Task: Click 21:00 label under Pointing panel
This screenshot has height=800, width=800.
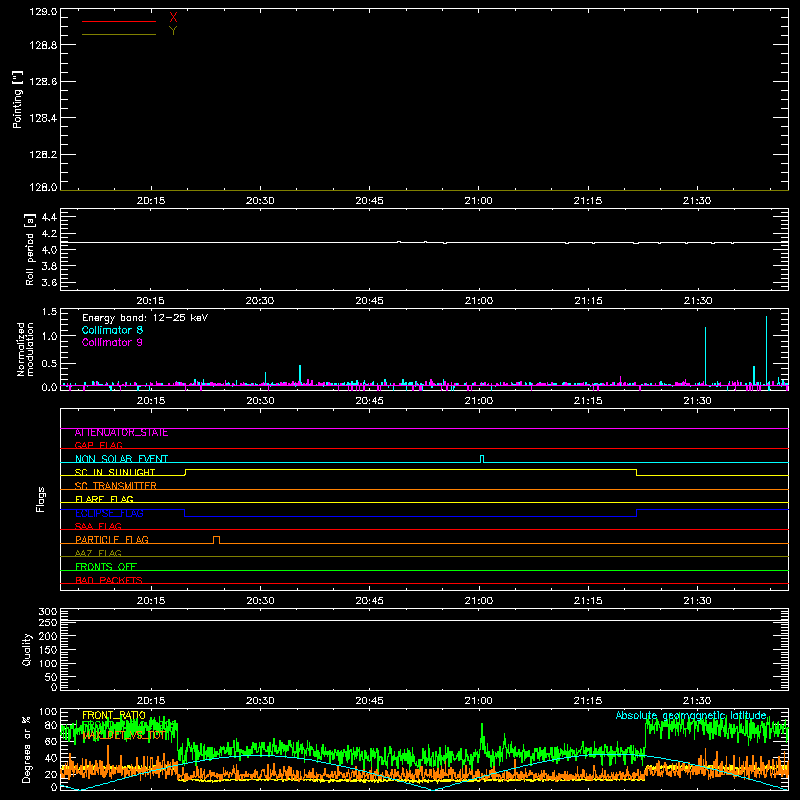Action: [479, 201]
